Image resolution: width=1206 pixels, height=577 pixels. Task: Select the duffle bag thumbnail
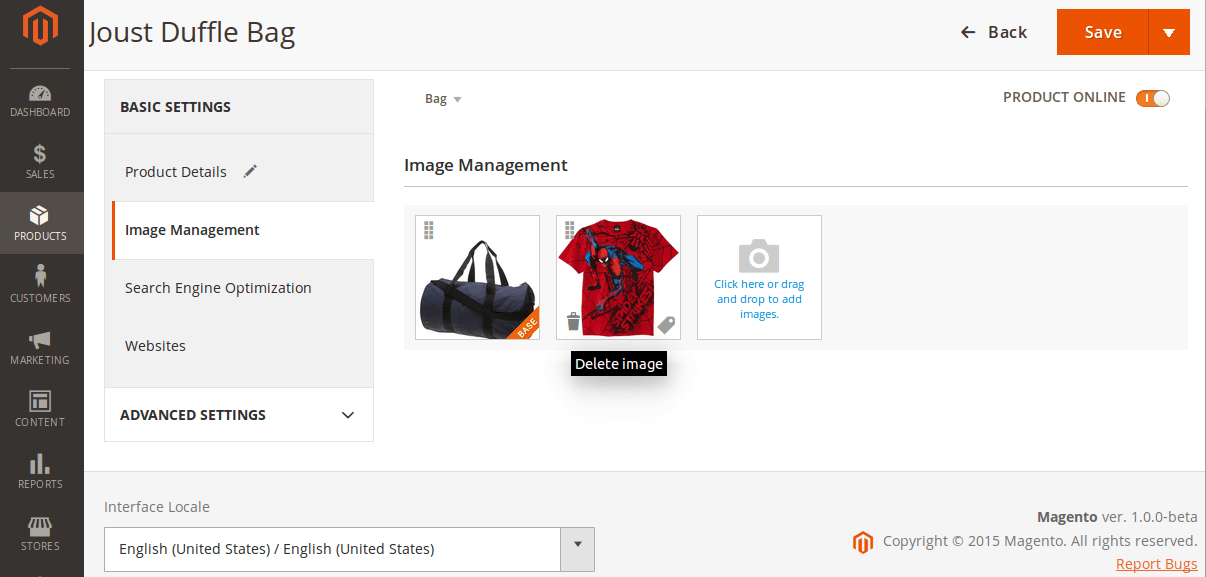click(477, 277)
